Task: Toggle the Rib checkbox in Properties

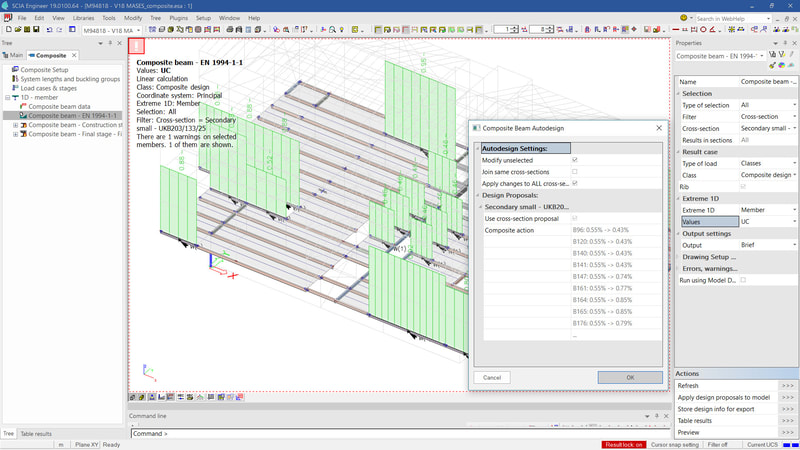Action: (743, 187)
